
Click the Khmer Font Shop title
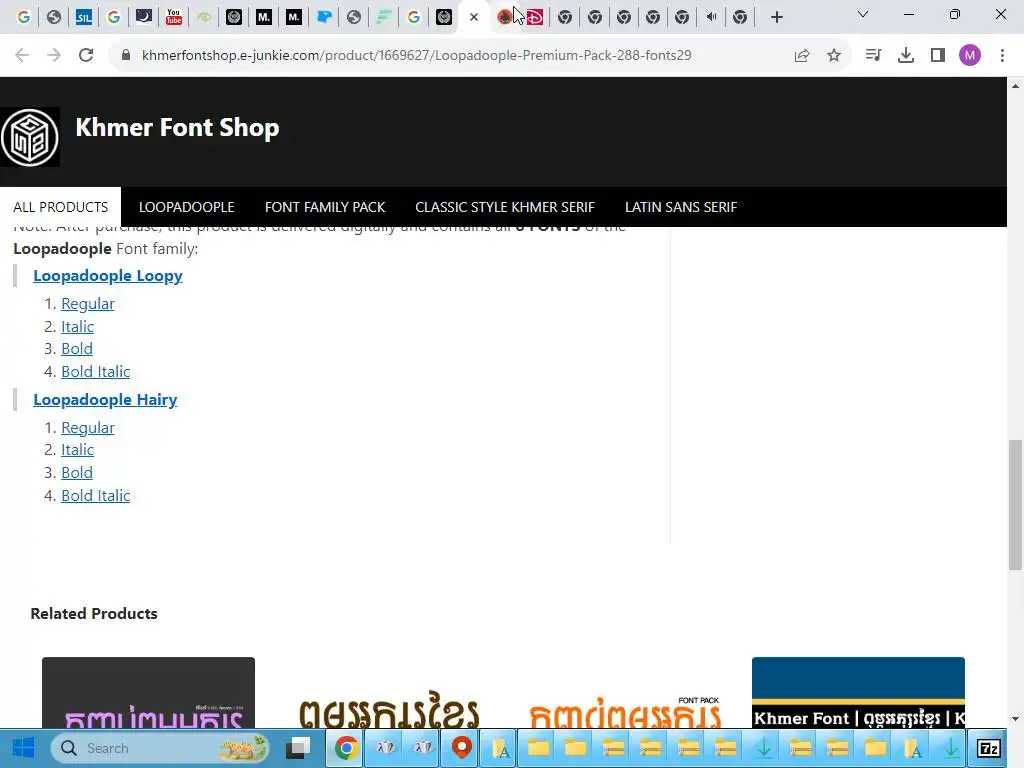click(x=177, y=127)
